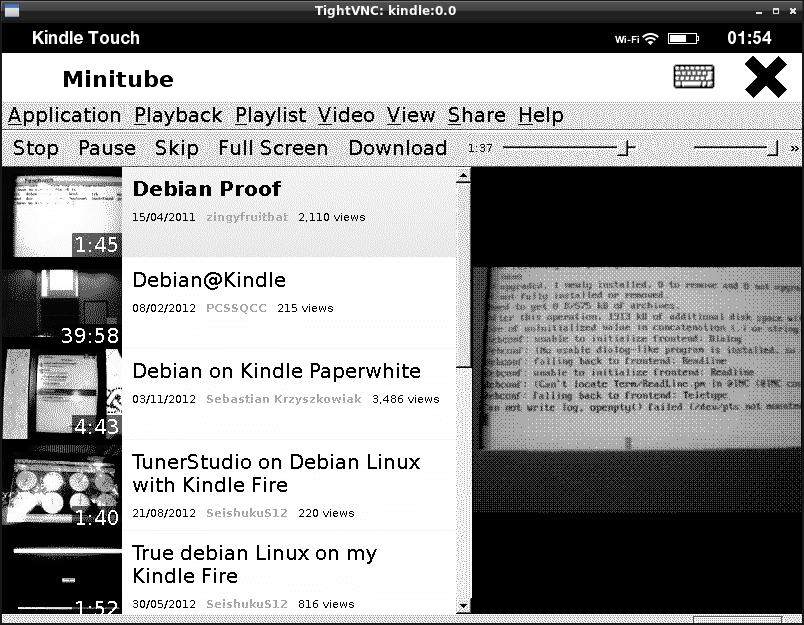Screen dimensions: 804x625
Task: Download the current video
Action: pyautogui.click(x=397, y=148)
